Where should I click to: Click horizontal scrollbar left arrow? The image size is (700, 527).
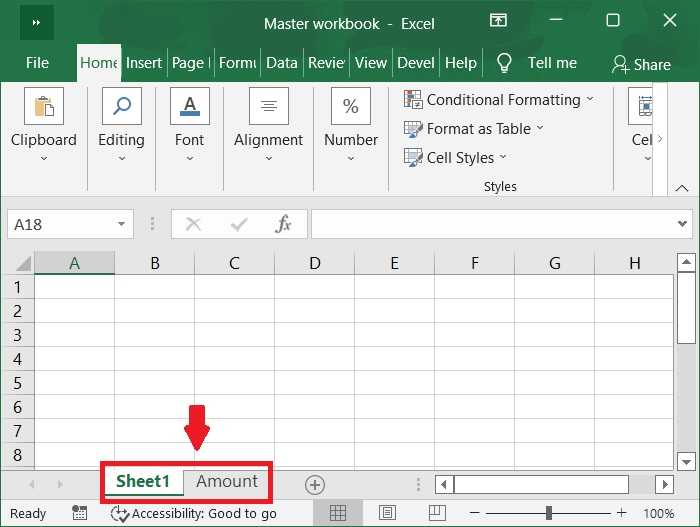point(444,485)
